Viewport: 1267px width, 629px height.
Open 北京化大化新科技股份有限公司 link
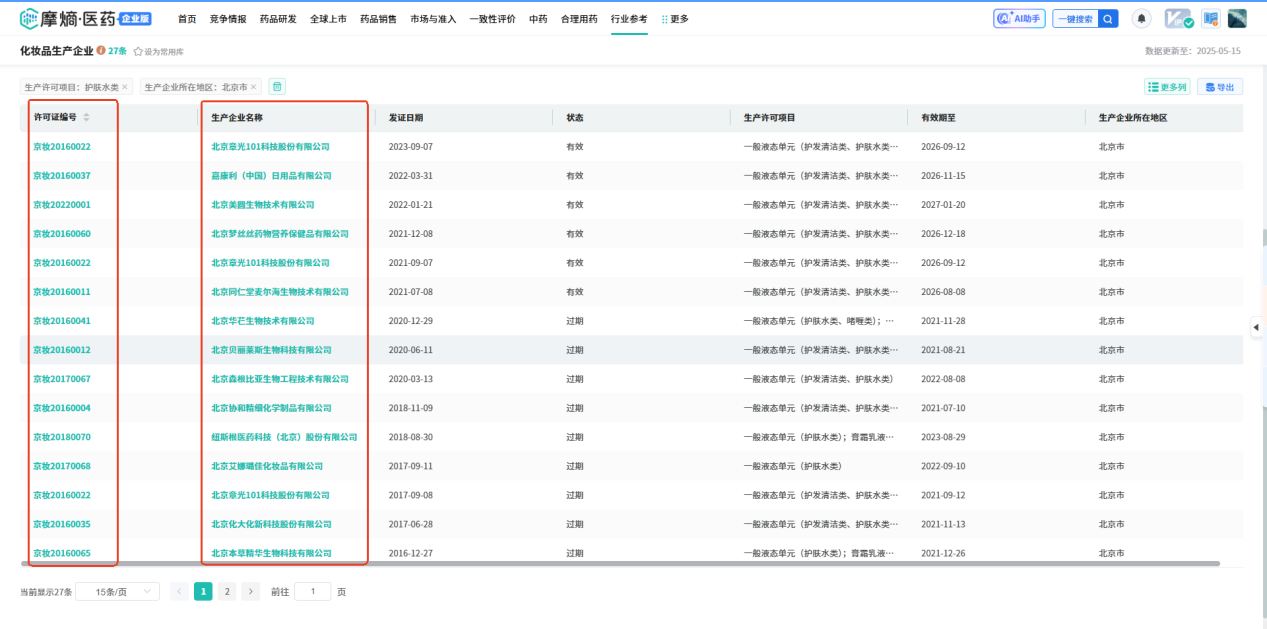271,524
